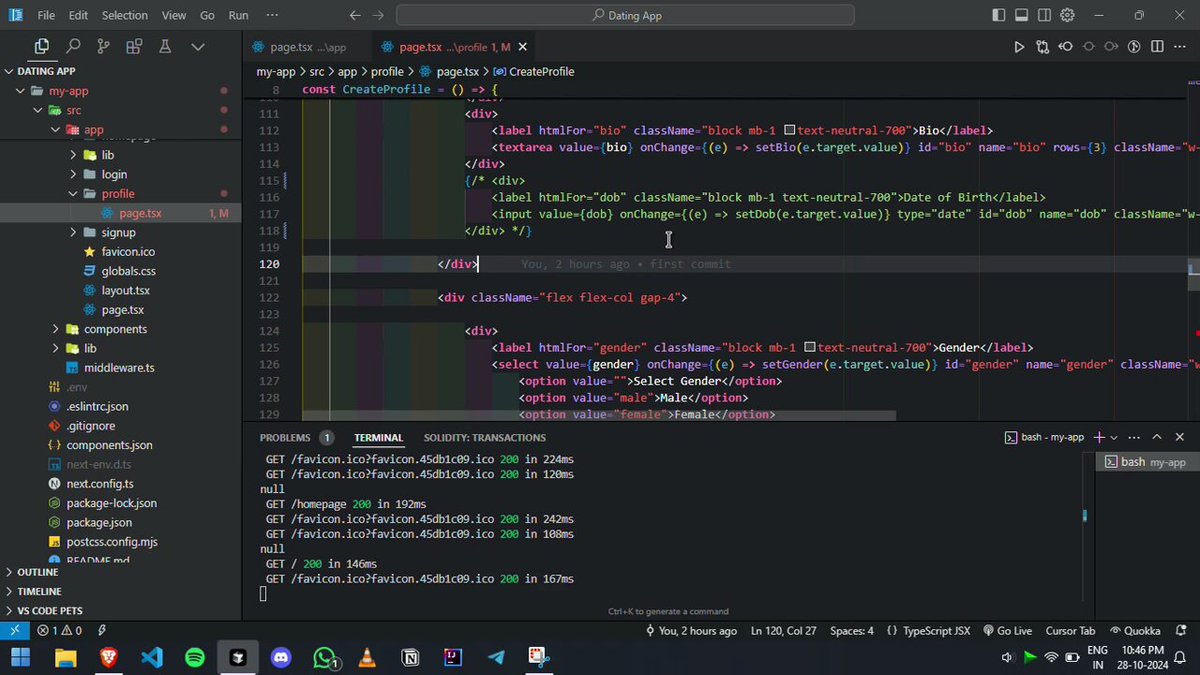This screenshot has height=675, width=1200.
Task: Open the terminal launch profile dropdown arrow
Action: [x=1115, y=437]
